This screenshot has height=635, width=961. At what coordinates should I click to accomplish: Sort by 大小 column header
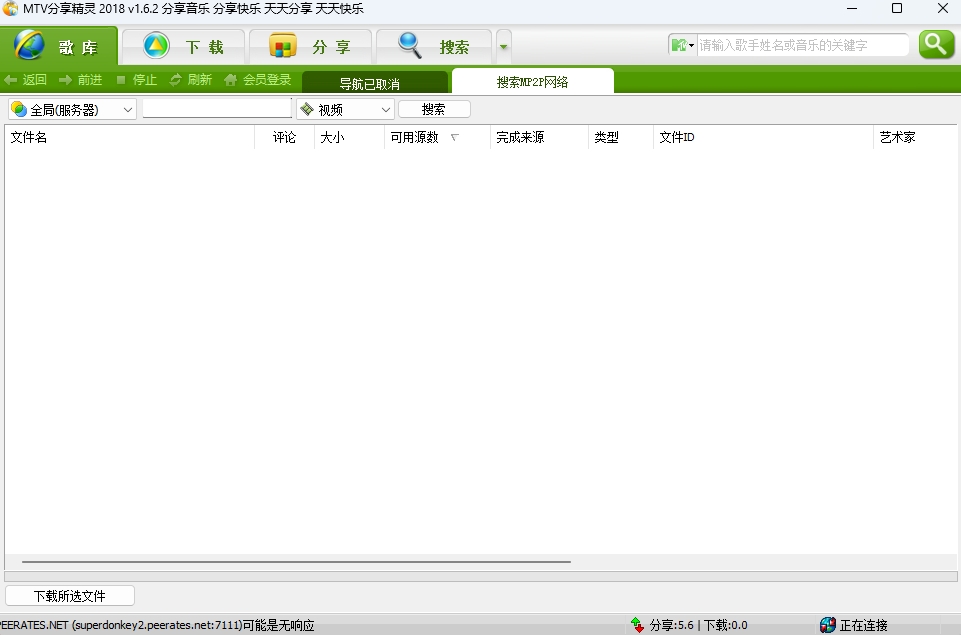(349, 137)
